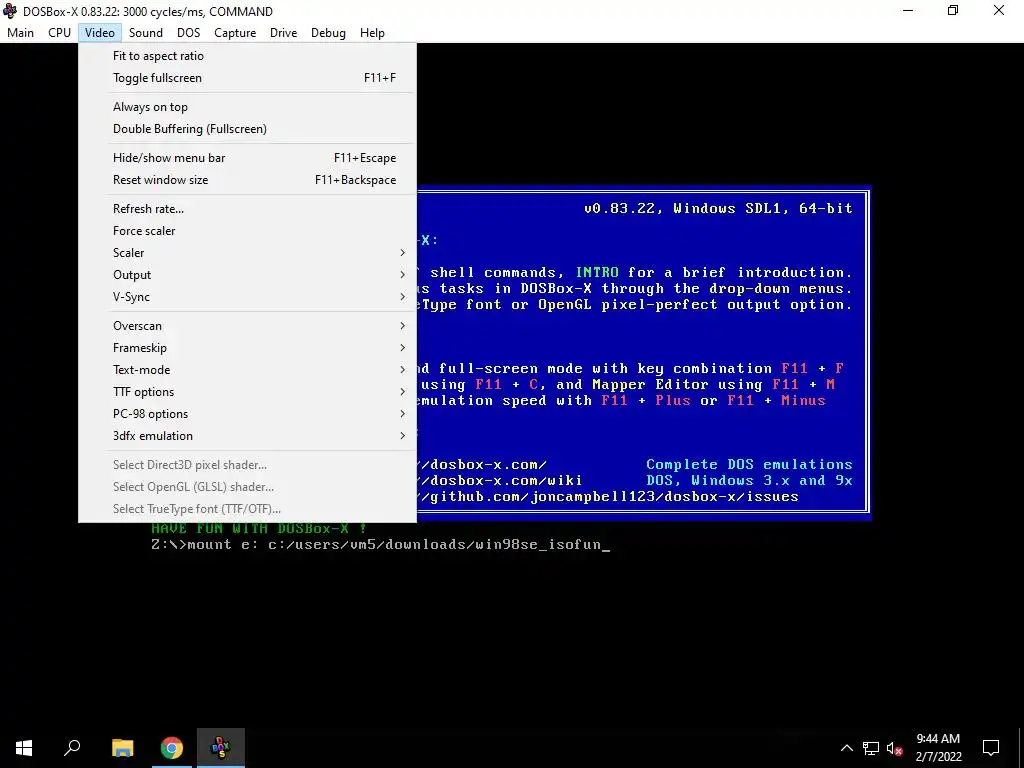
Task: Expand the Overscan submenu
Action: 247,325
